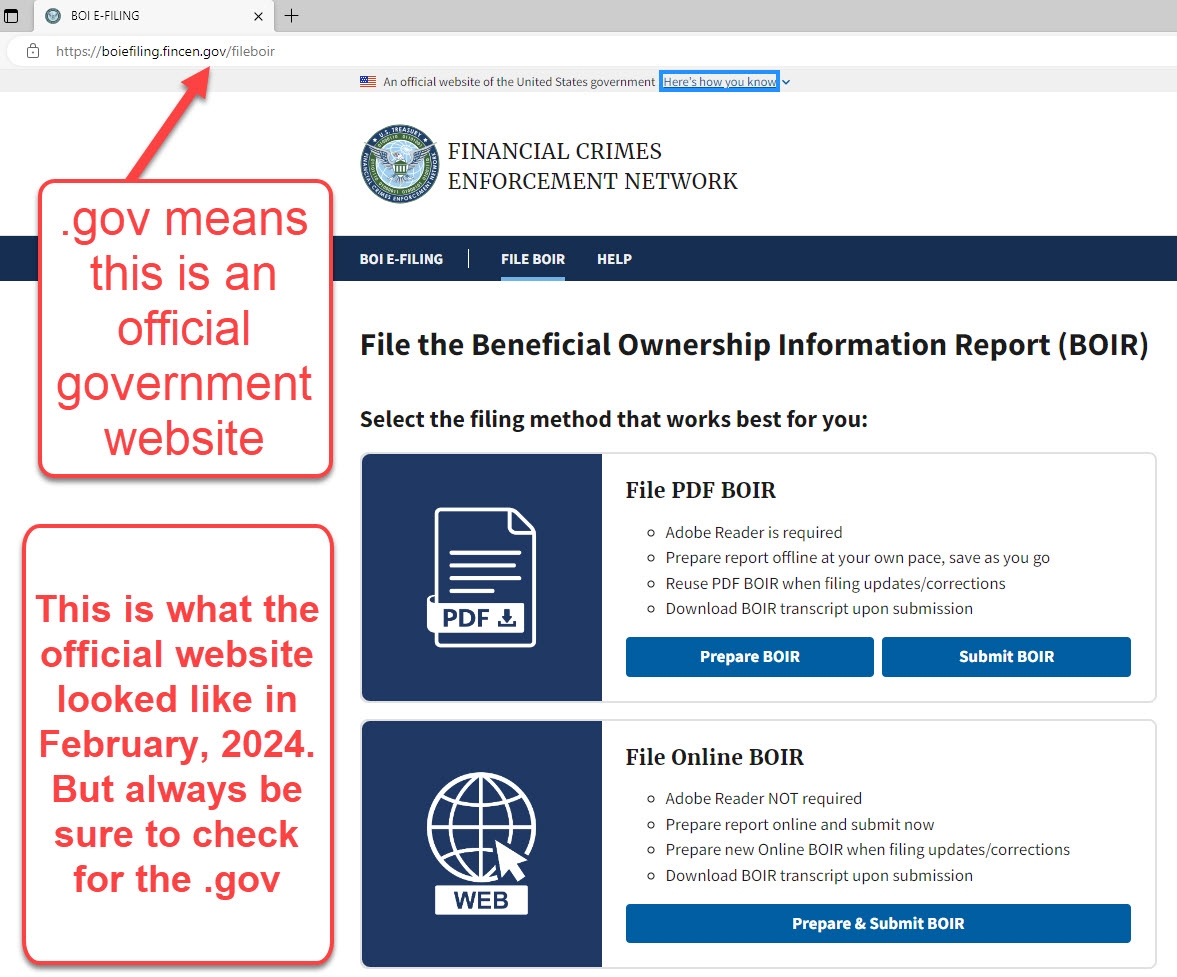Click the Financial Crimes Enforcement Network title

point(592,166)
